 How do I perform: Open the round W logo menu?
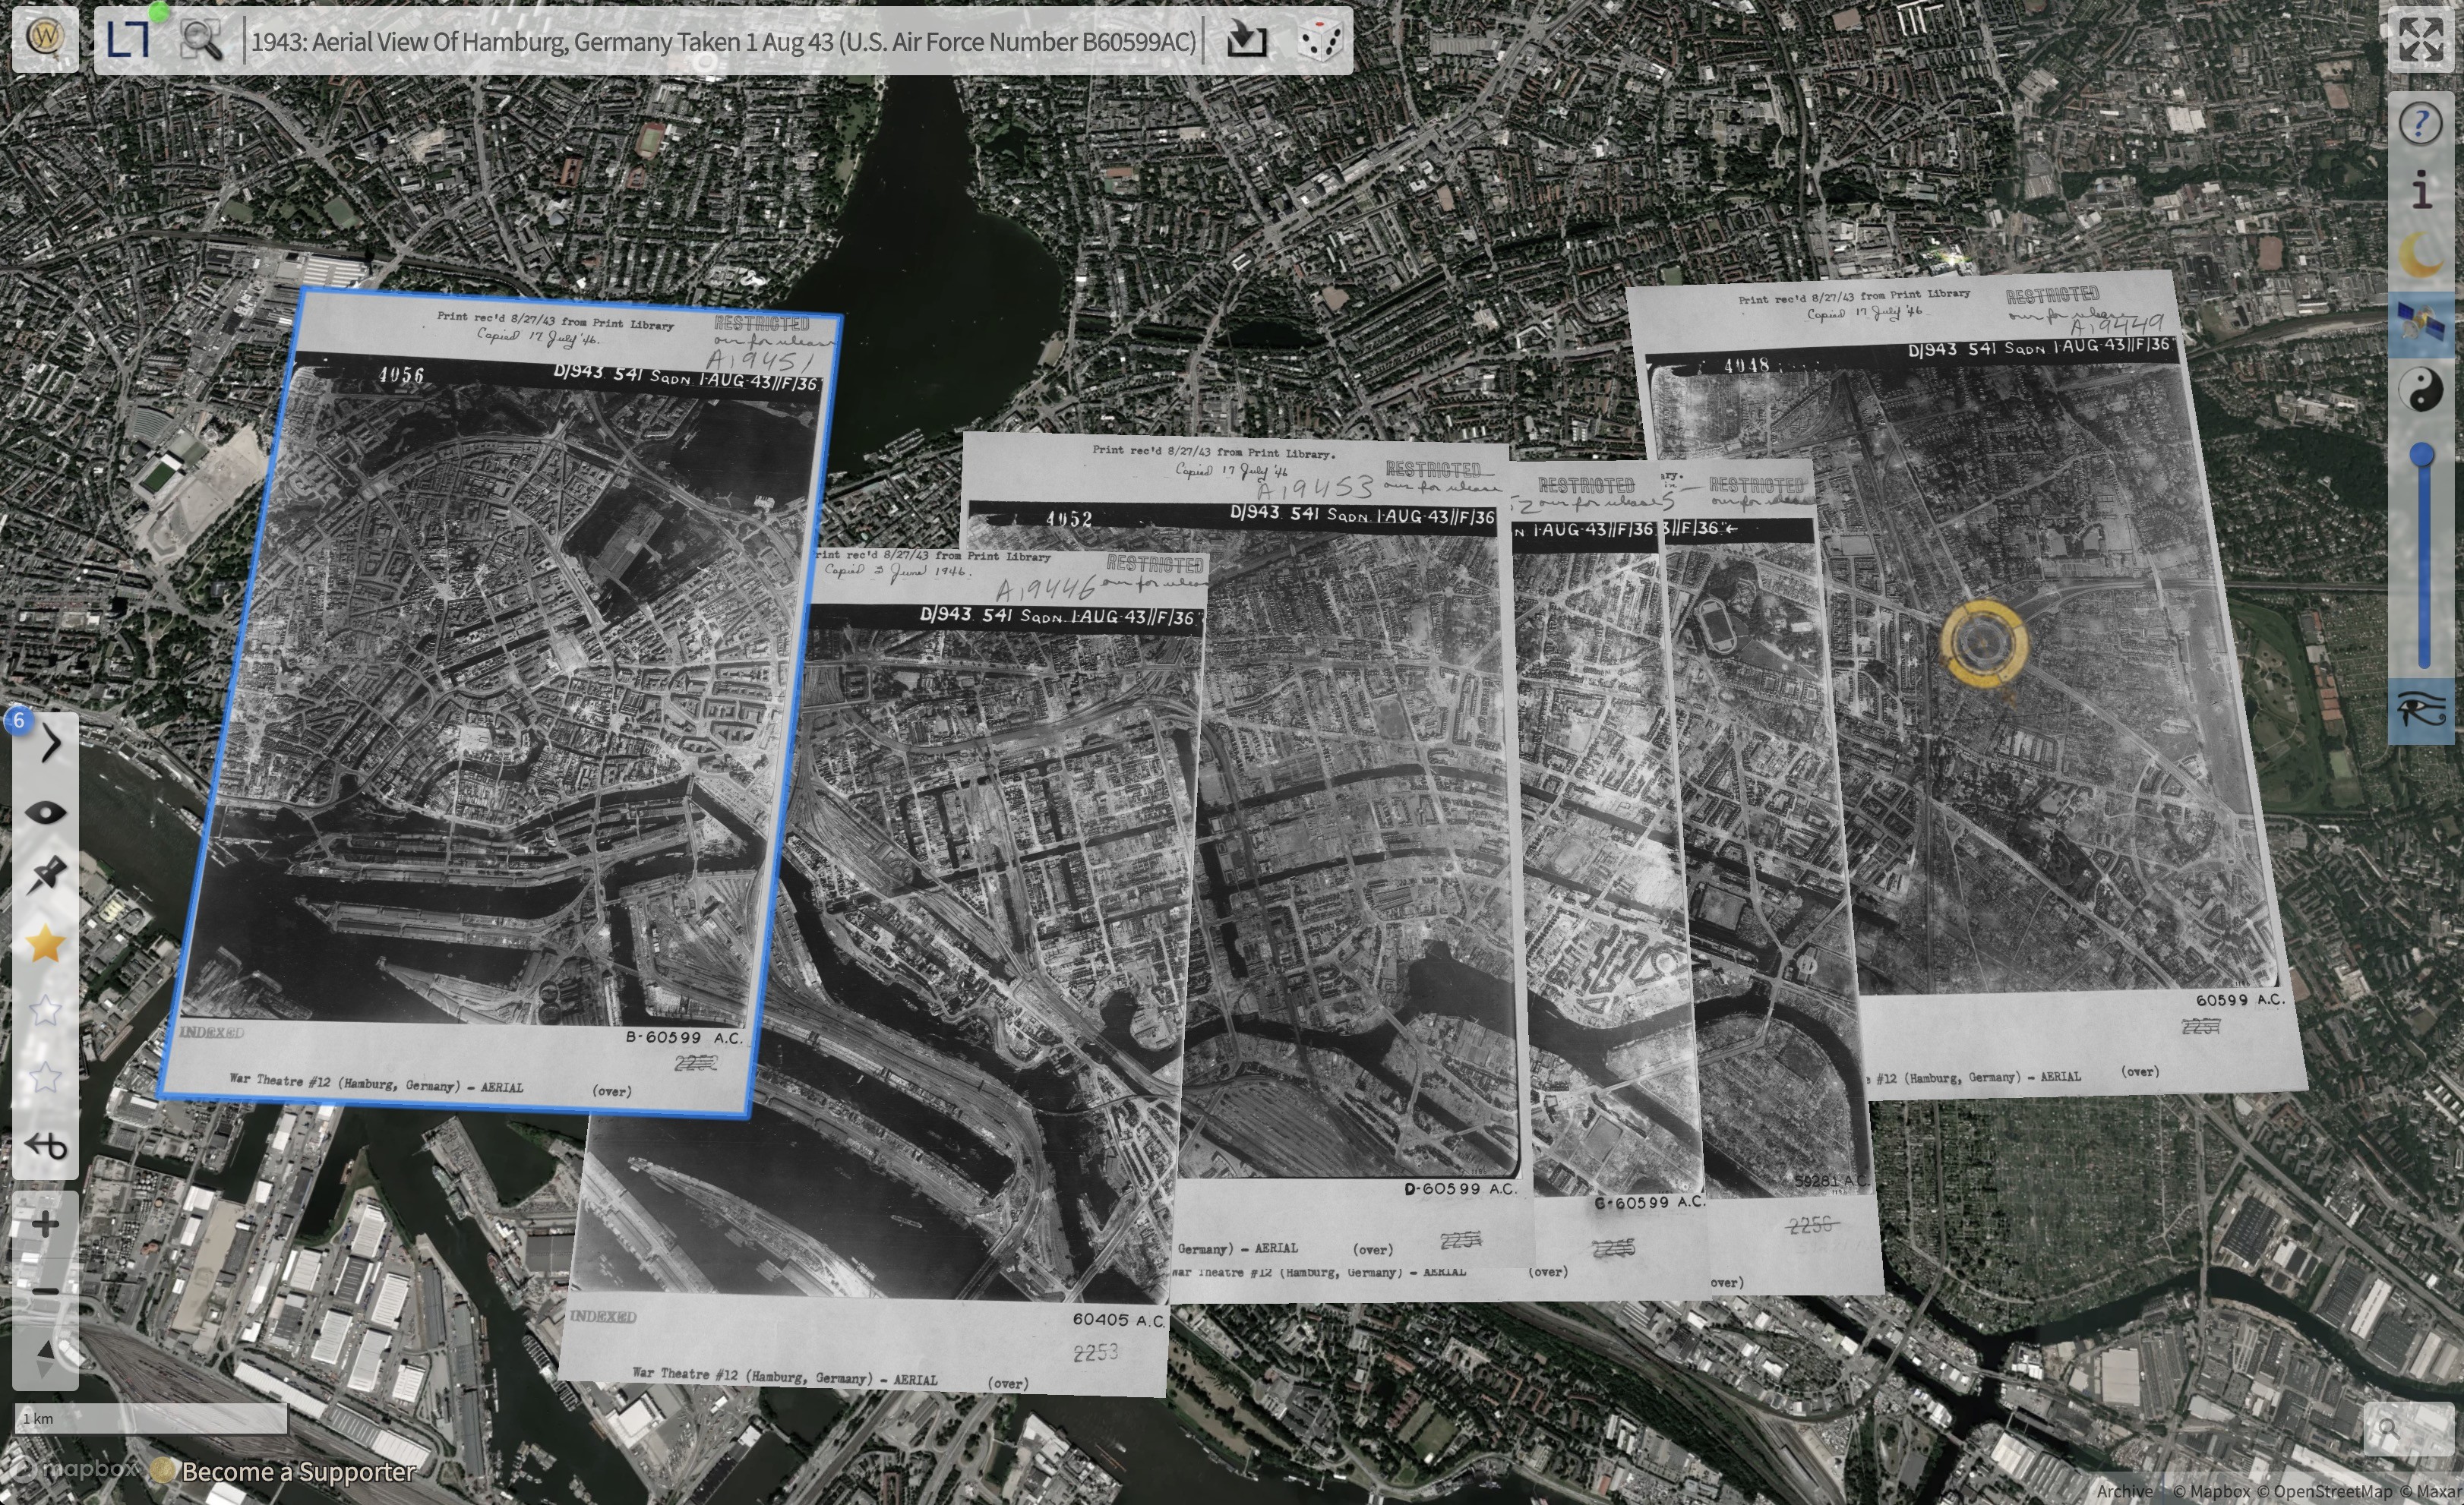click(x=45, y=37)
